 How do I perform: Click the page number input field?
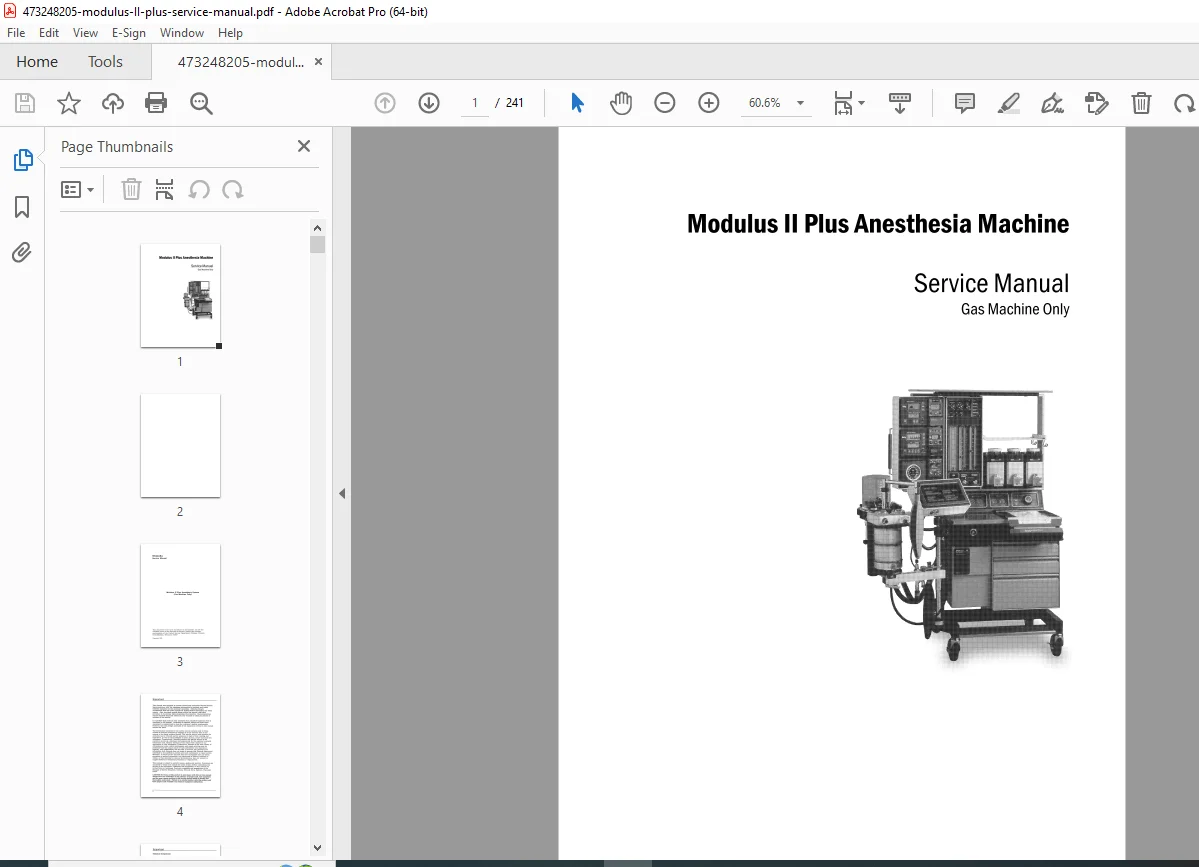475,102
